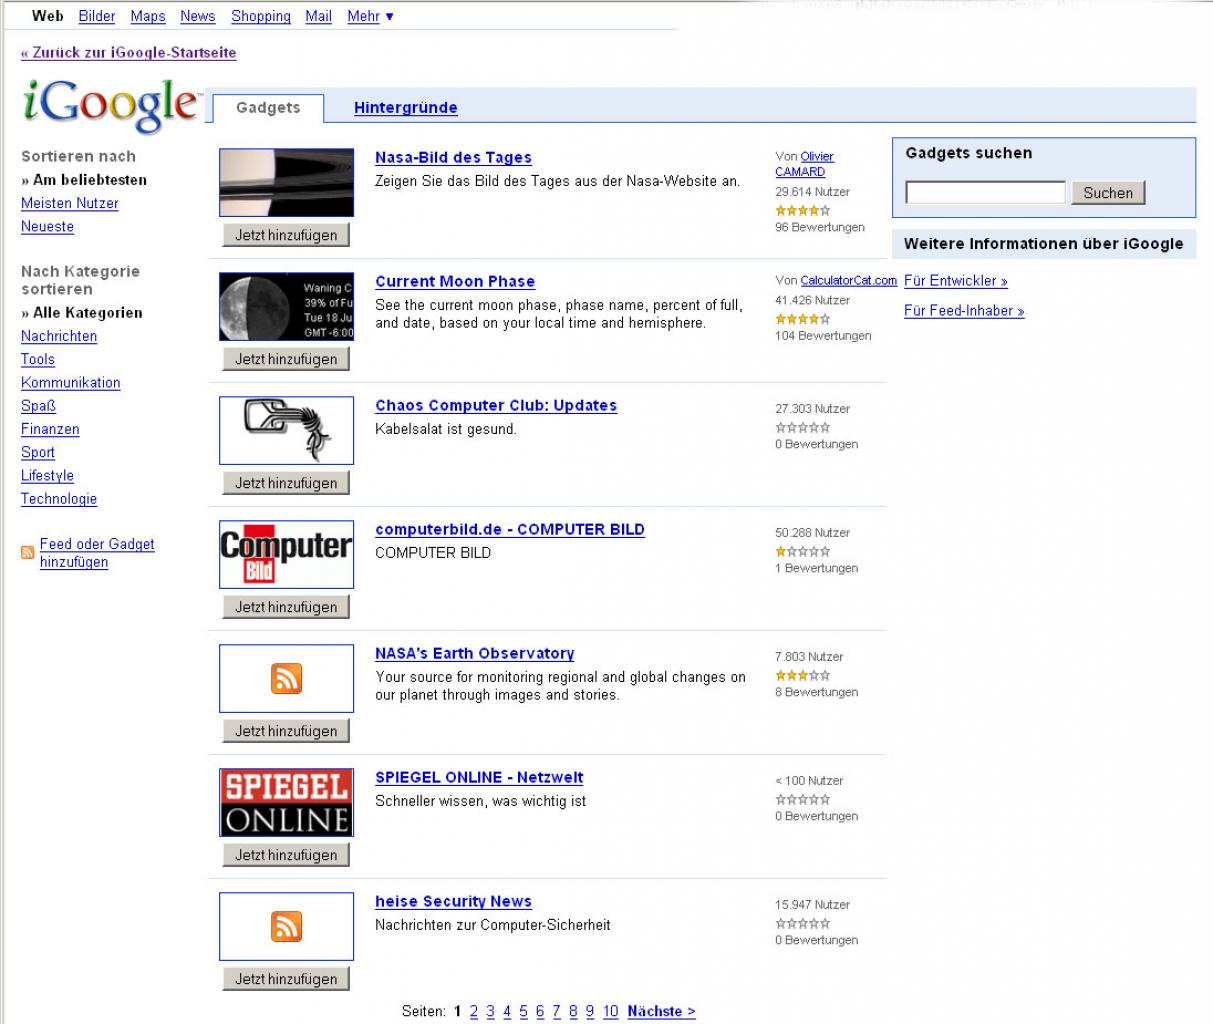Open Shopping in the top navigation
The image size is (1213, 1024).
(261, 16)
